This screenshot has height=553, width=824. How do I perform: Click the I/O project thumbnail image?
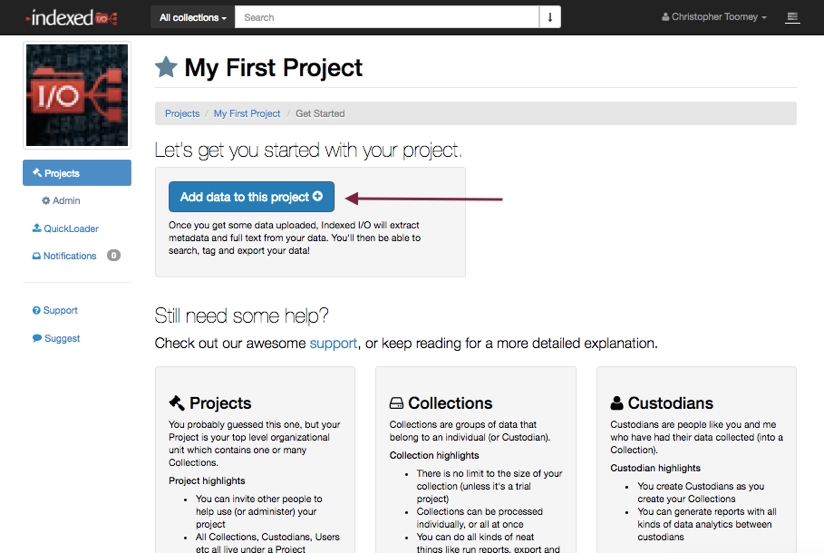(77, 95)
